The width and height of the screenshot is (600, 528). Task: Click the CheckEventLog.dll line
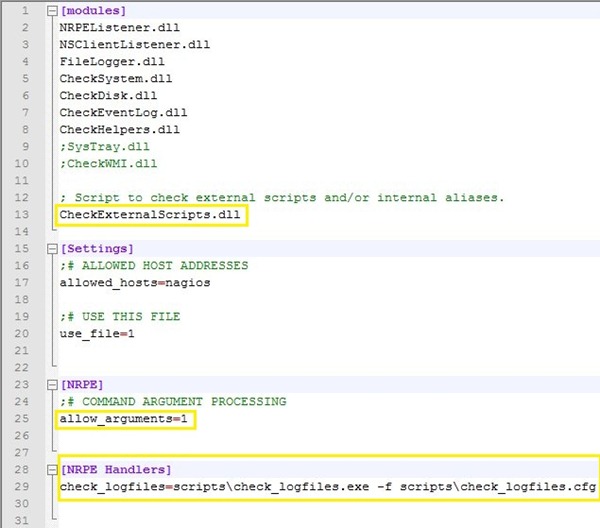[x=123, y=112]
